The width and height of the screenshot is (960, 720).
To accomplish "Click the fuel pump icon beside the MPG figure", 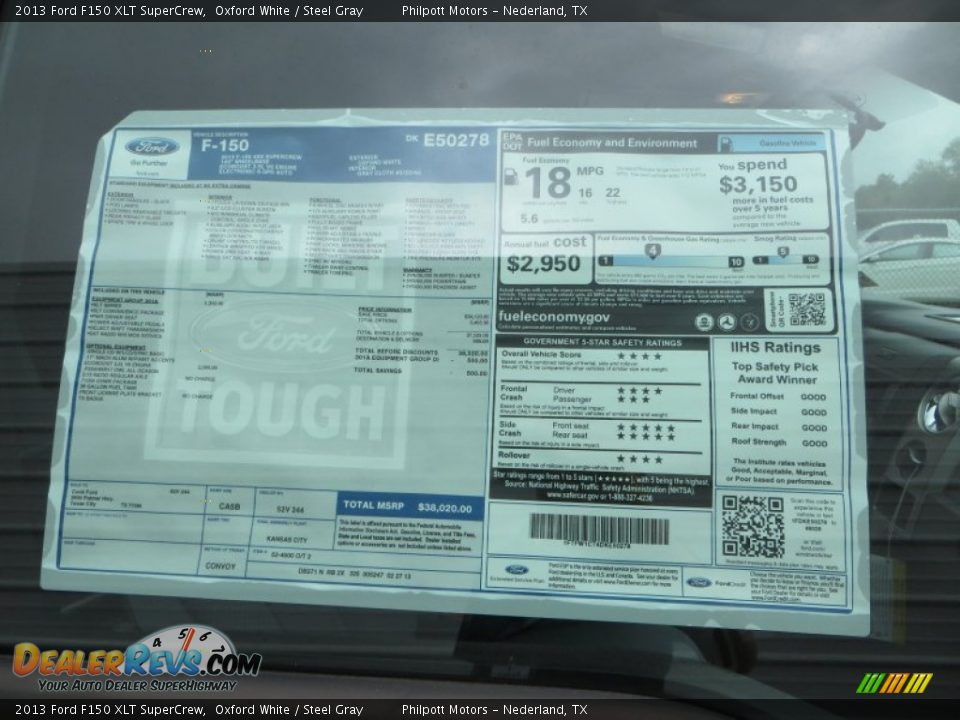I will (x=511, y=178).
